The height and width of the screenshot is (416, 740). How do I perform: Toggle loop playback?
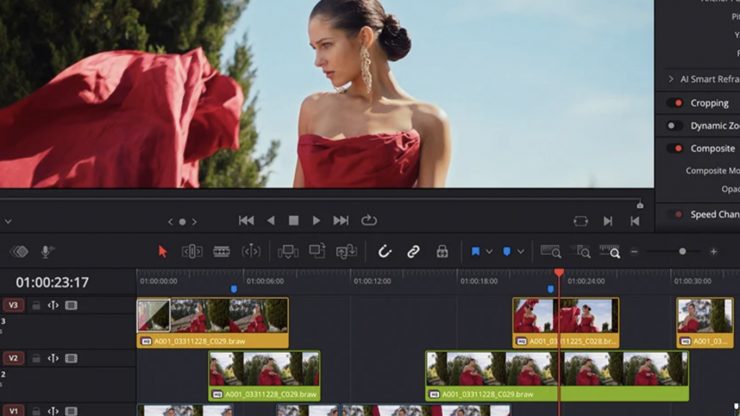pos(369,221)
